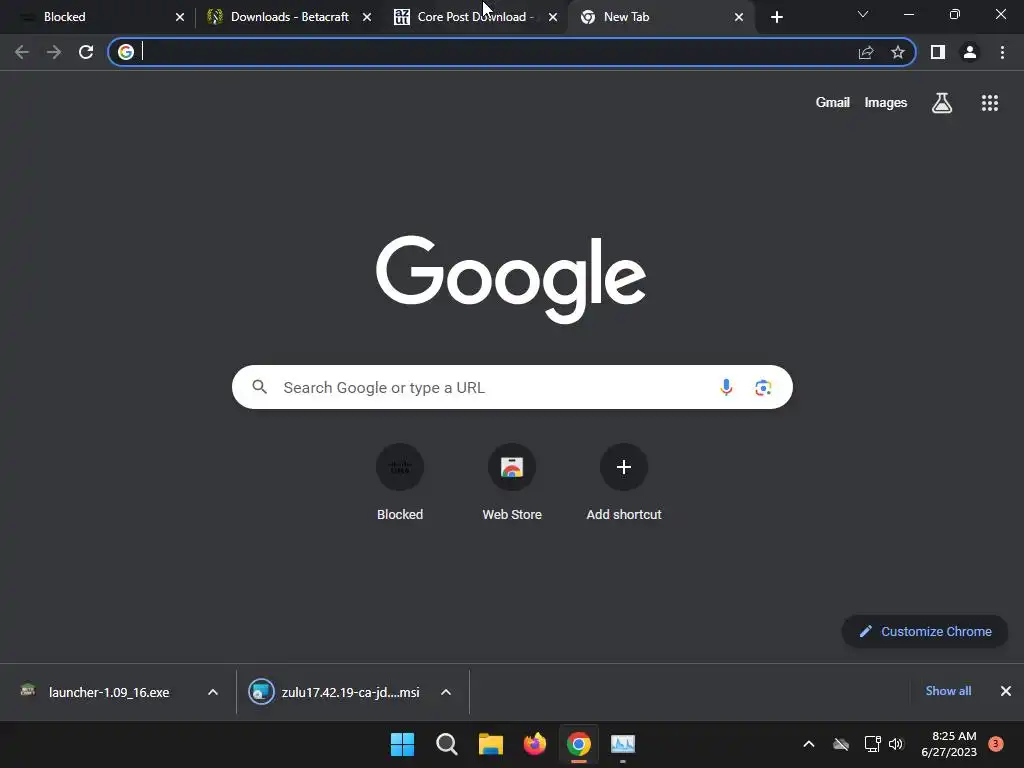Open the Web Store shortcut
Screen dimensions: 1024x768
click(x=512, y=482)
